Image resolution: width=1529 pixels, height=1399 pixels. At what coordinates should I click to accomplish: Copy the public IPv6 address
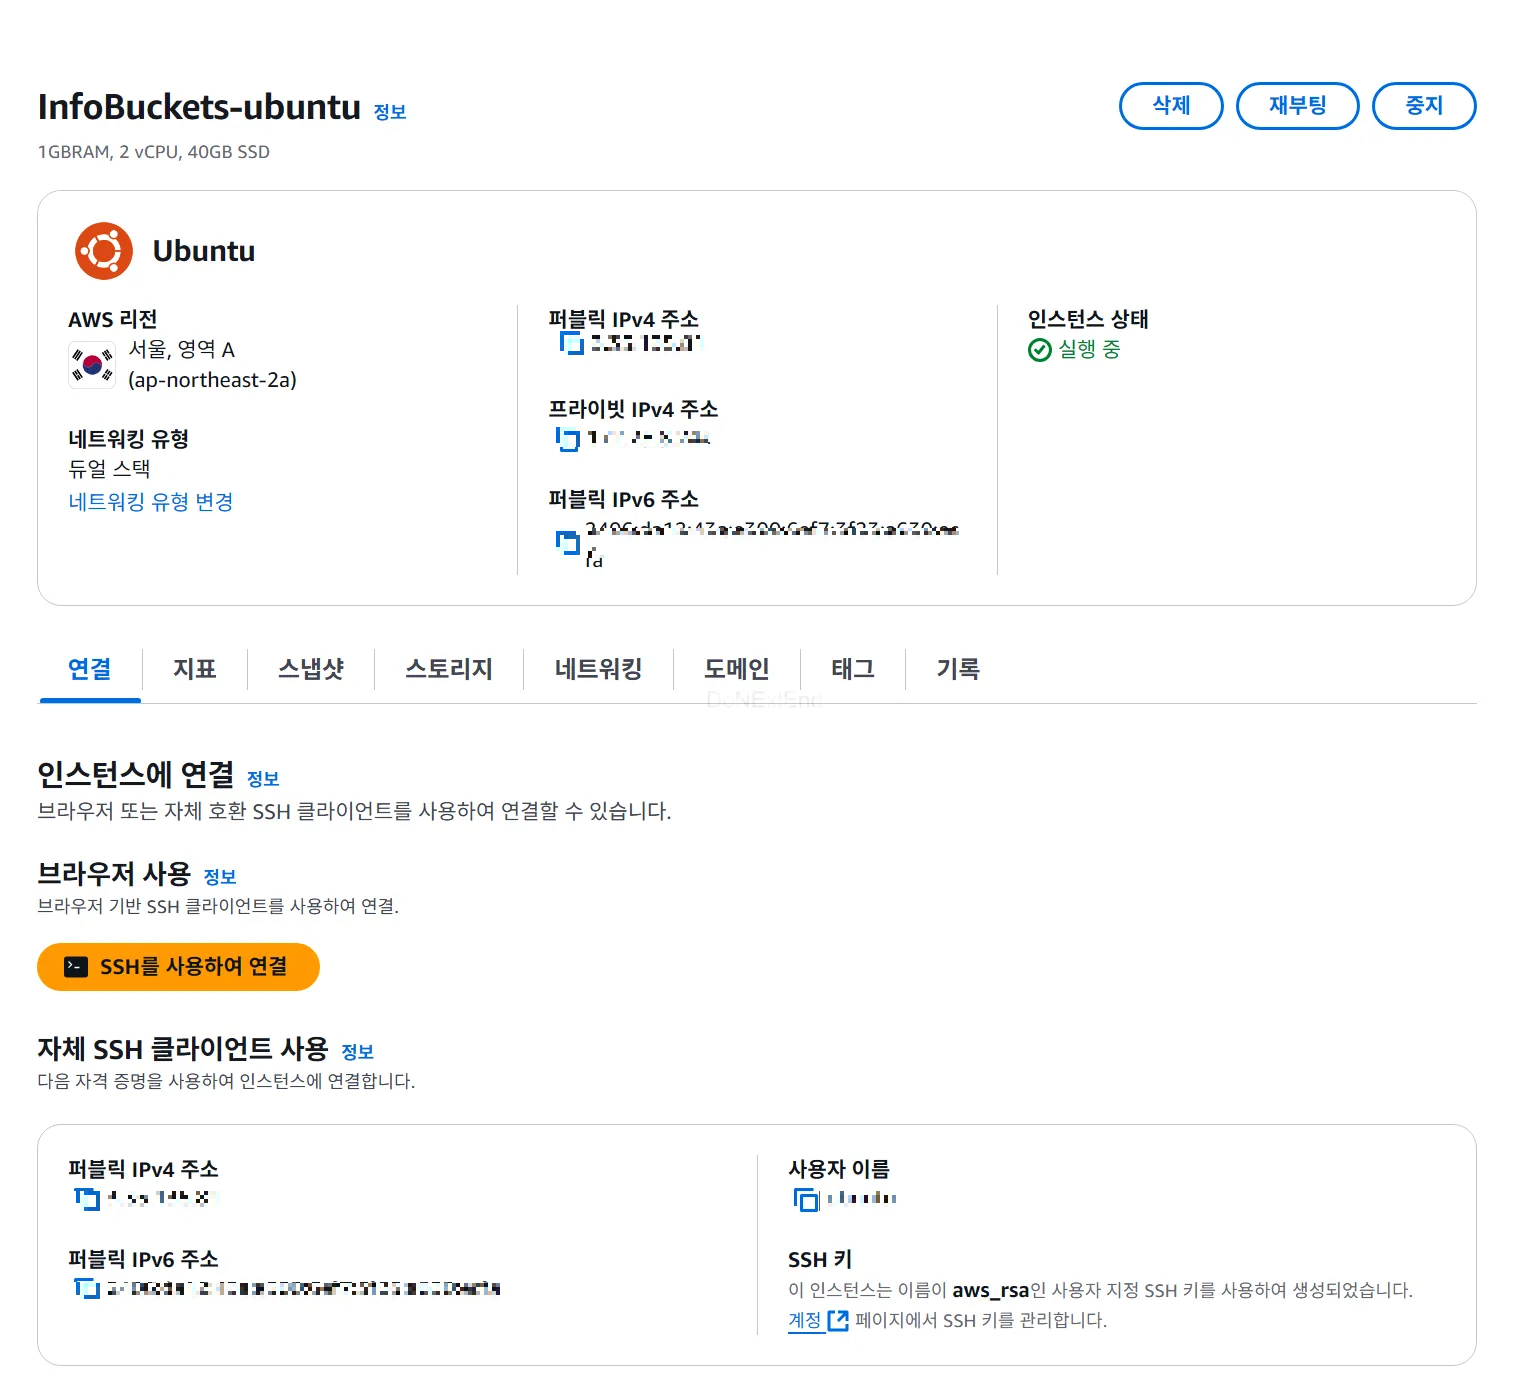pyautogui.click(x=567, y=543)
